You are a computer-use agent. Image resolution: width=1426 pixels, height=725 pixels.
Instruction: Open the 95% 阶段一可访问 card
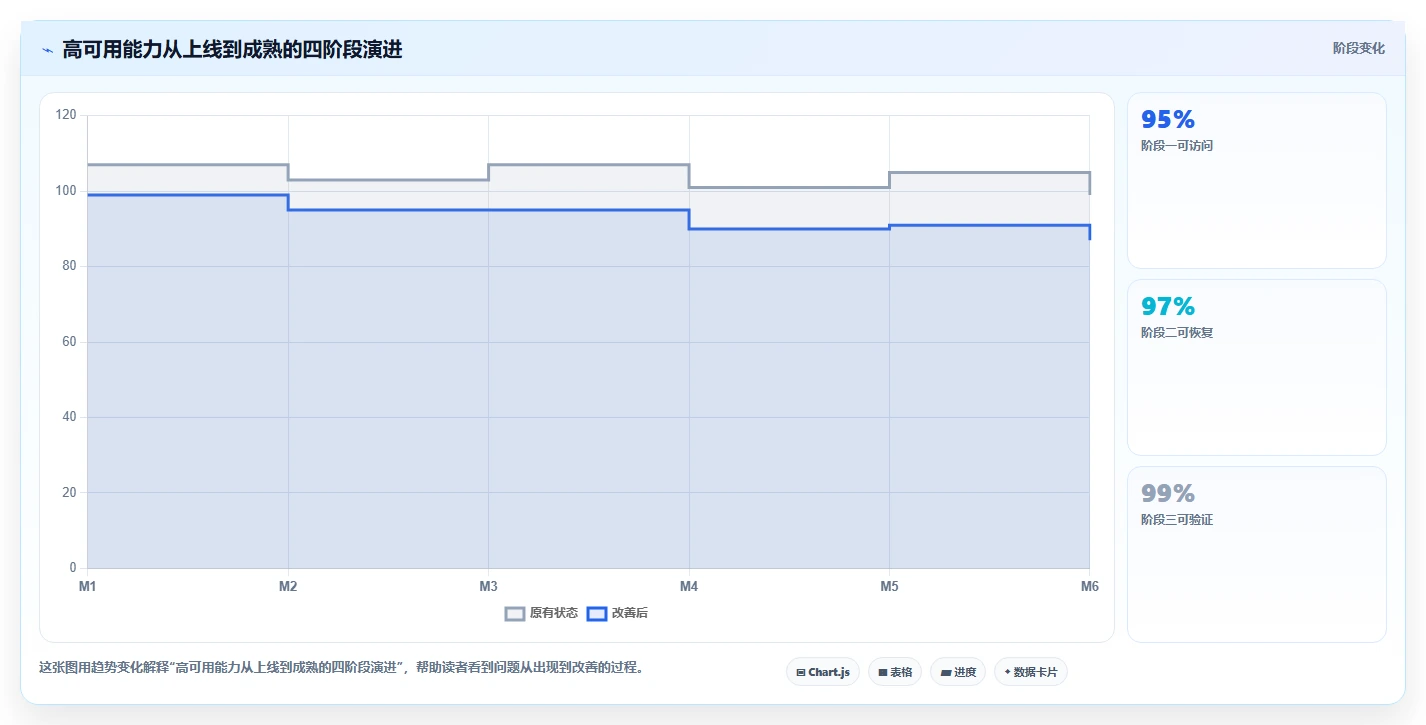tap(1257, 180)
